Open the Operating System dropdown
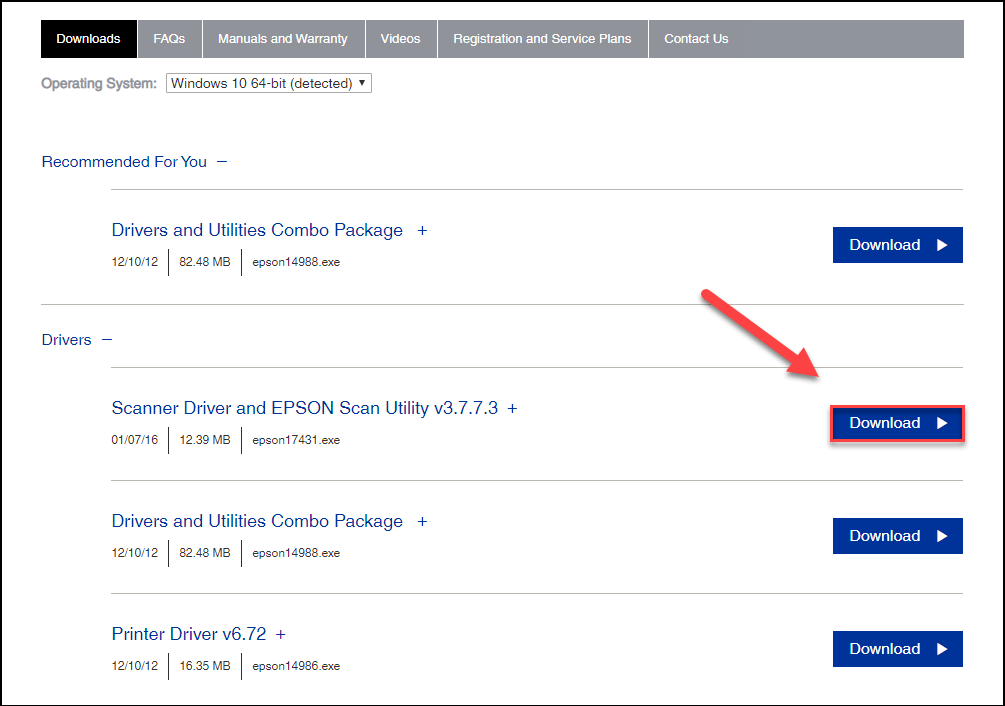The width and height of the screenshot is (1005, 706). click(268, 84)
